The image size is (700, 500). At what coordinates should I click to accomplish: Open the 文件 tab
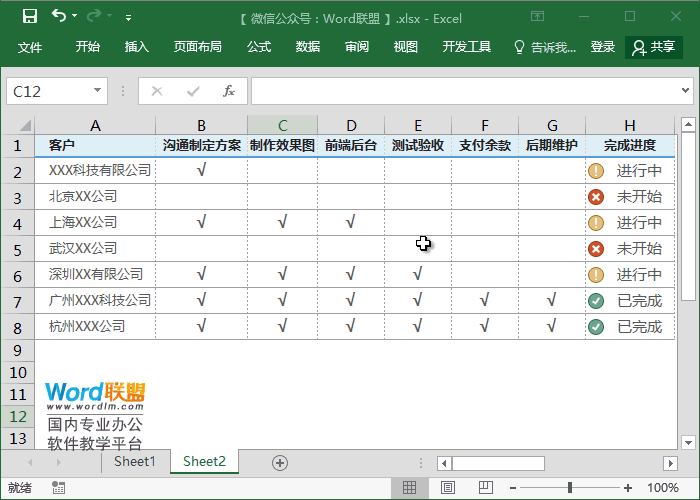pos(30,47)
